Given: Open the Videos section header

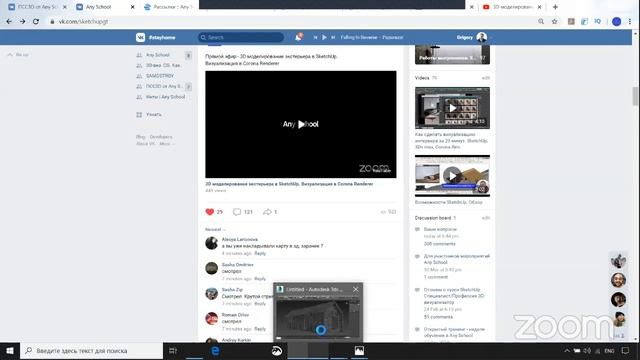Looking at the screenshot, I should [x=422, y=78].
